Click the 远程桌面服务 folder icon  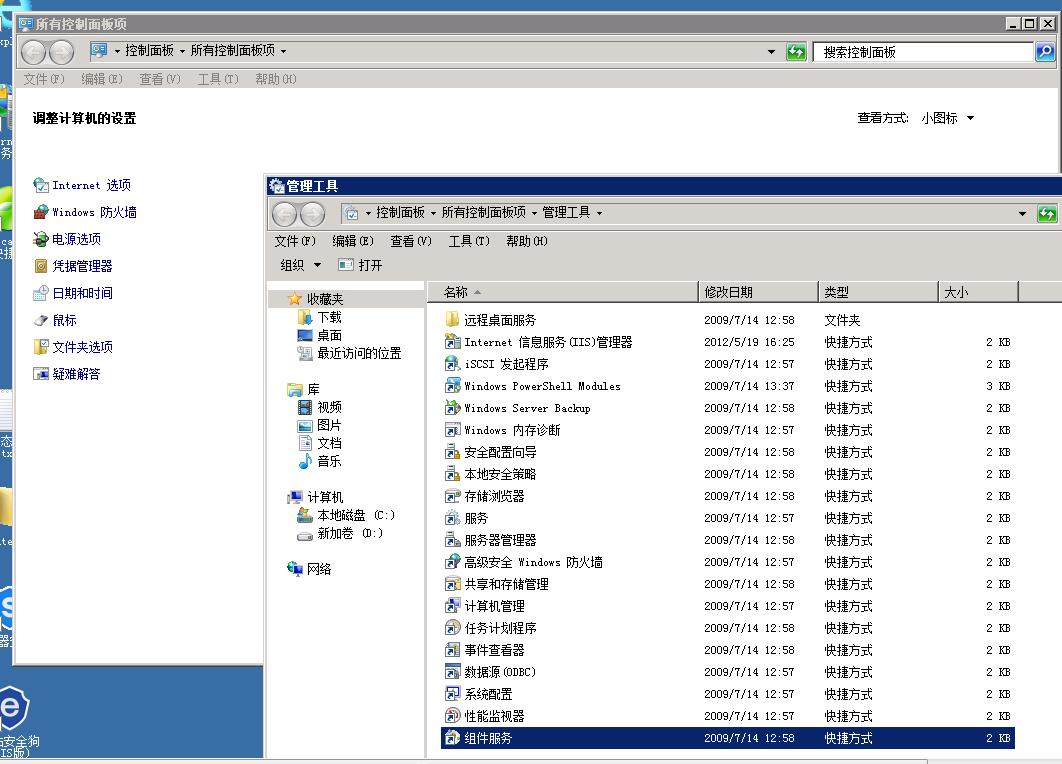[452, 320]
